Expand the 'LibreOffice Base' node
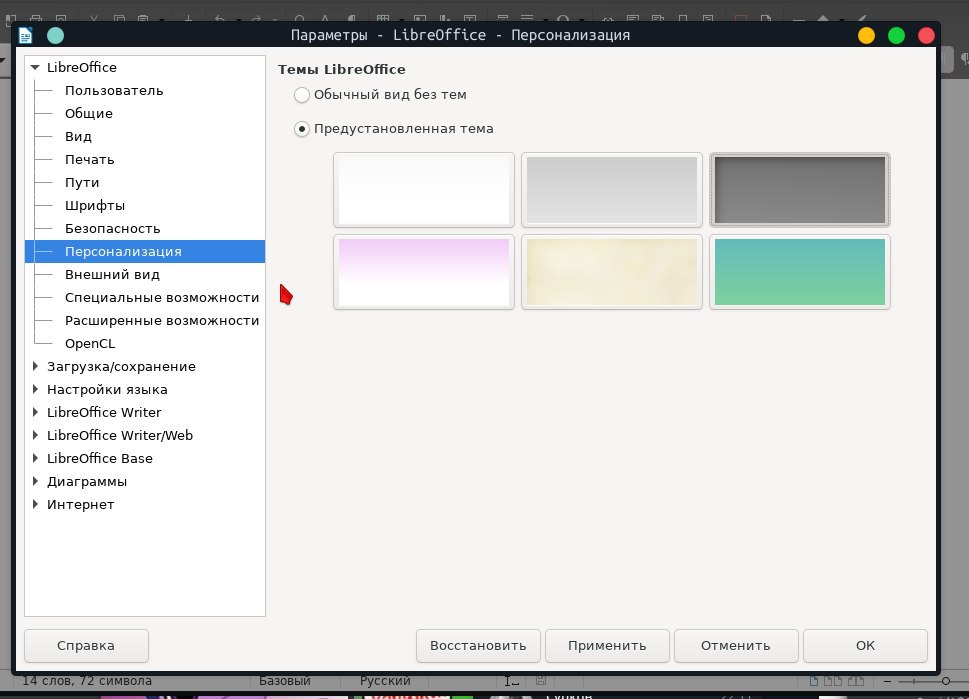The height and width of the screenshot is (699, 969). (x=35, y=458)
